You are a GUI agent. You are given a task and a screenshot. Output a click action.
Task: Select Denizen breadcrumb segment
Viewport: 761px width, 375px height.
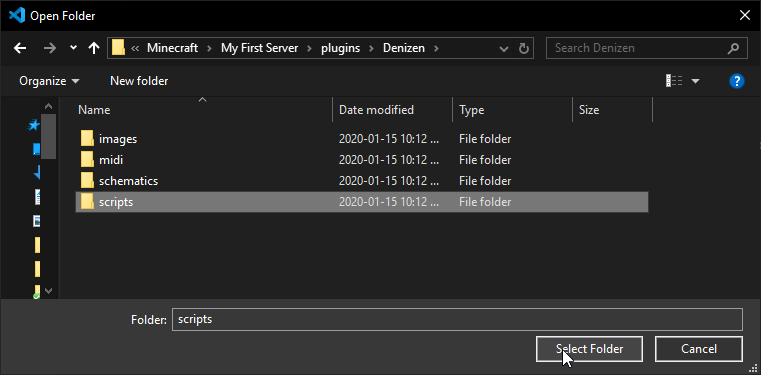click(x=404, y=48)
